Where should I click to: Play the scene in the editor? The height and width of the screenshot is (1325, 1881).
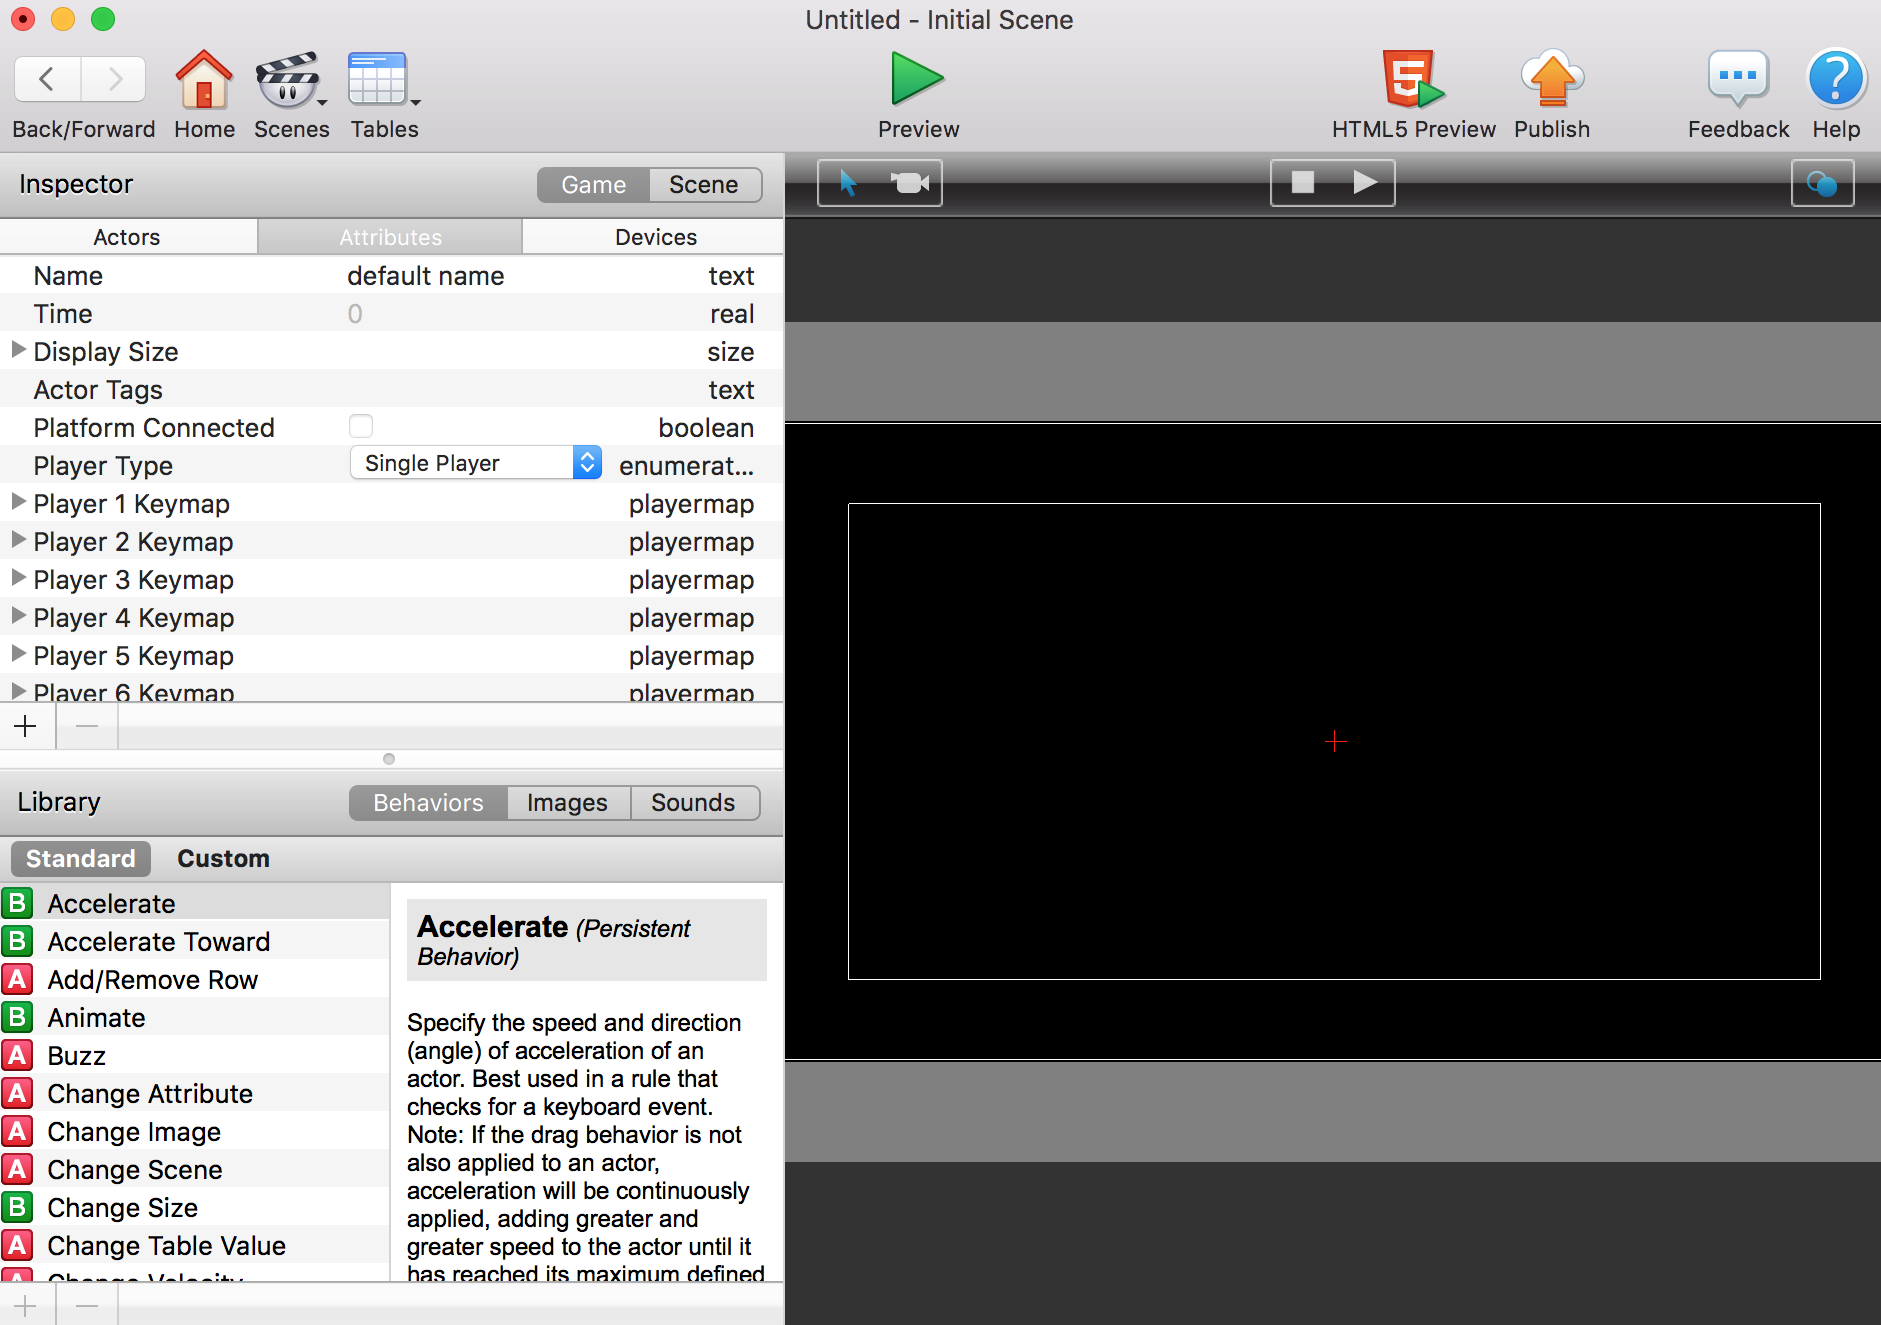(x=1364, y=182)
